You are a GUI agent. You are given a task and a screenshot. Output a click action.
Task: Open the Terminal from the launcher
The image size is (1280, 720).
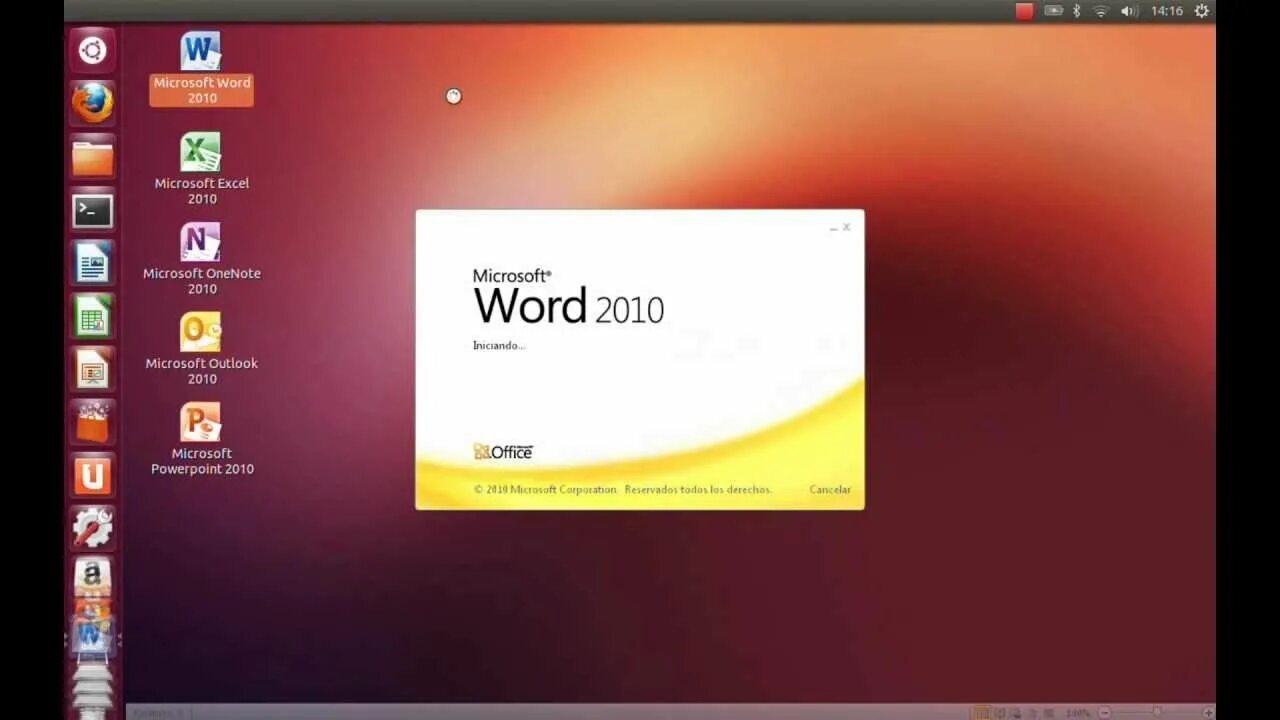point(93,210)
